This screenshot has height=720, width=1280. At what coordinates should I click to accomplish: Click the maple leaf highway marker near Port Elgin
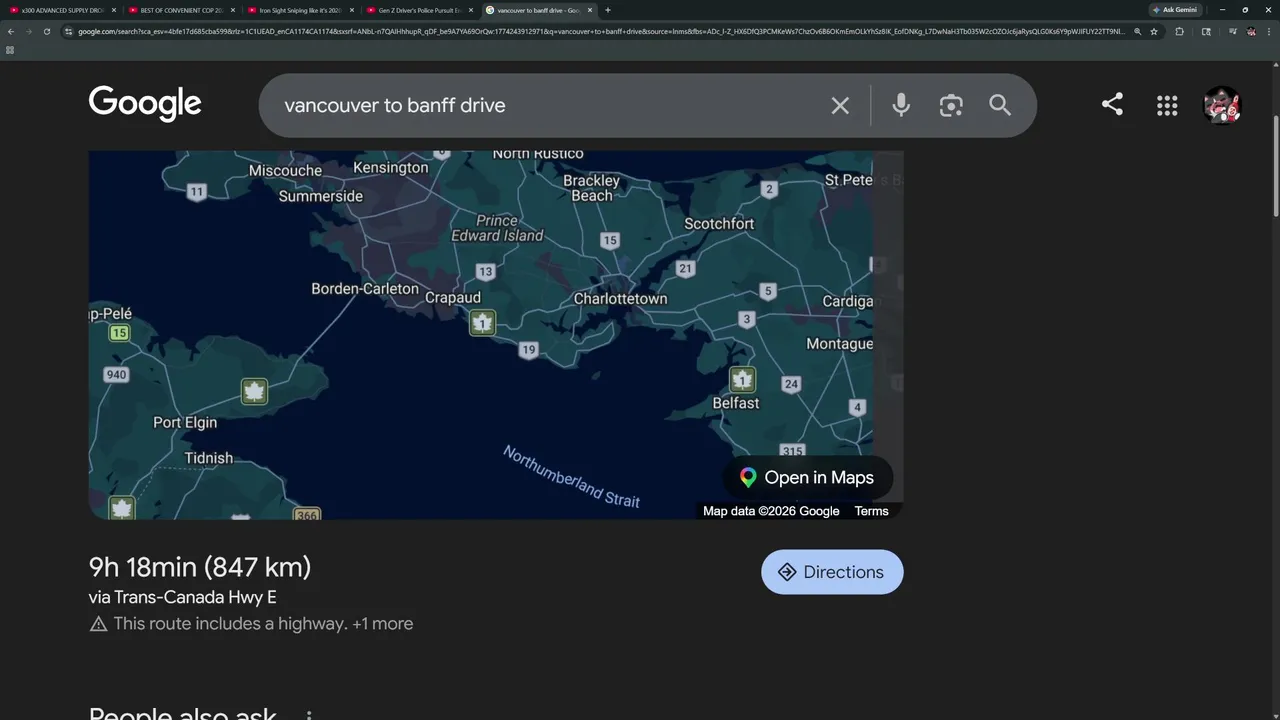coord(255,391)
